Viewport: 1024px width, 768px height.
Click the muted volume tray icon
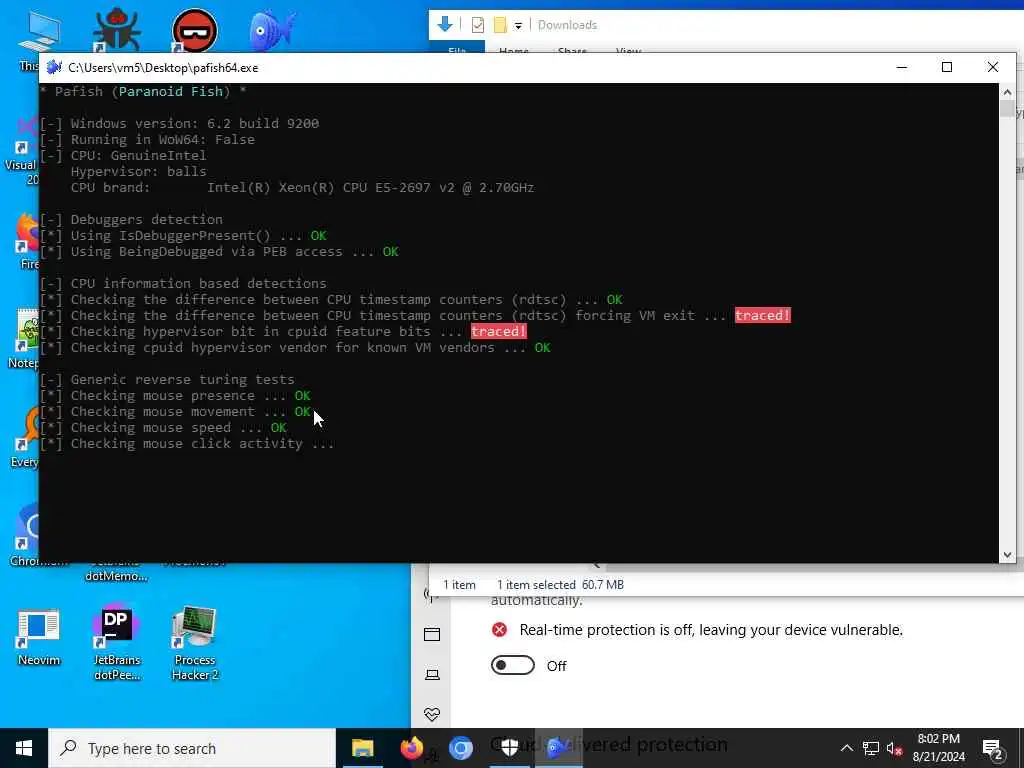pyautogui.click(x=895, y=748)
